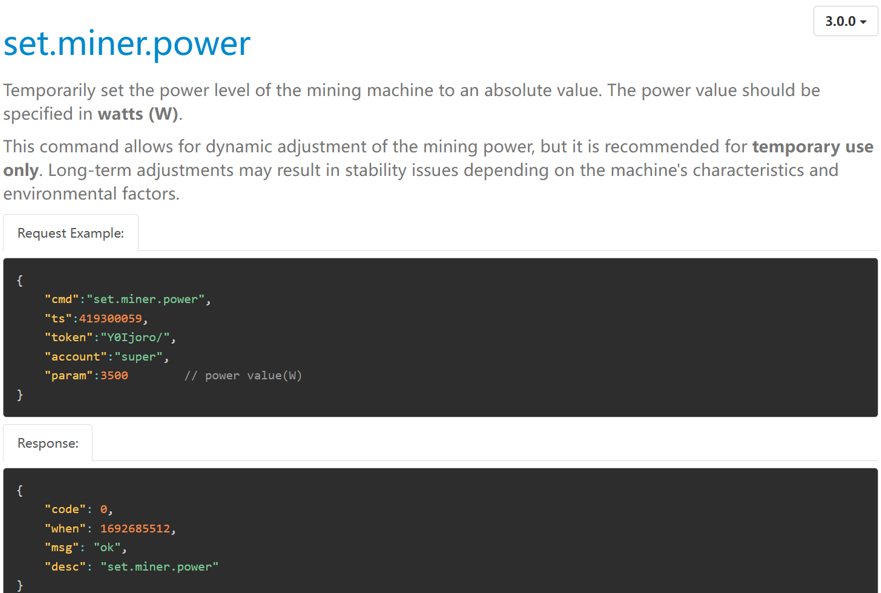The height and width of the screenshot is (593, 881).
Task: Click the ts value 419300059
Action: click(110, 319)
